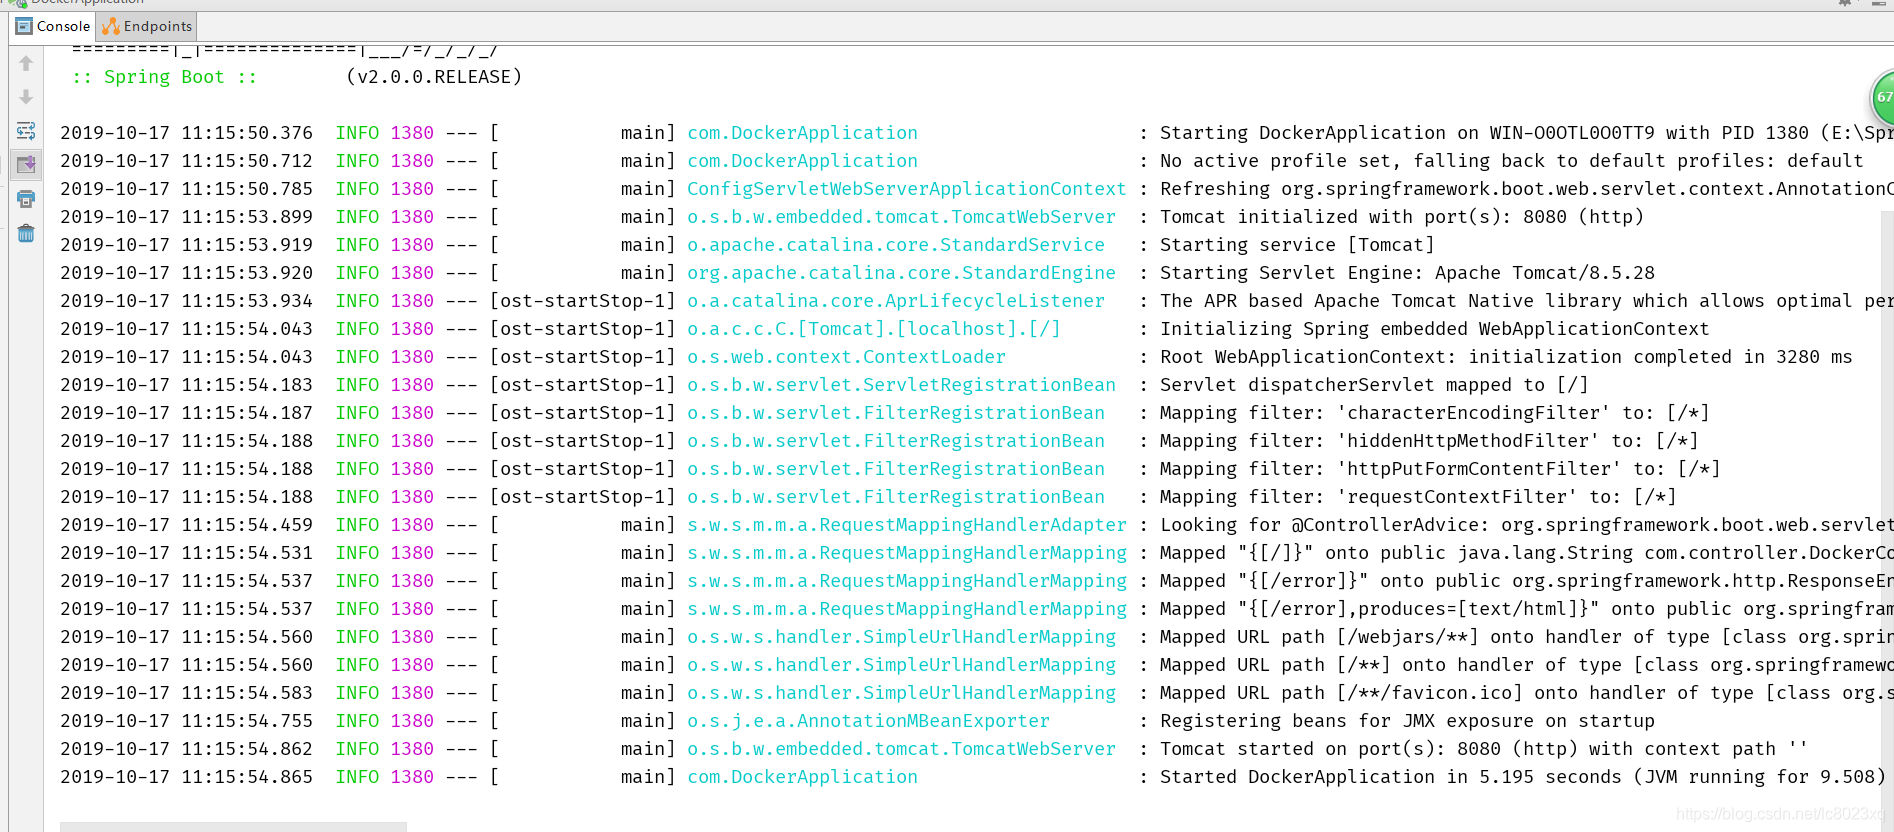
Task: Click 'Looking for @ControllerAdvice' message
Action: tap(1525, 525)
